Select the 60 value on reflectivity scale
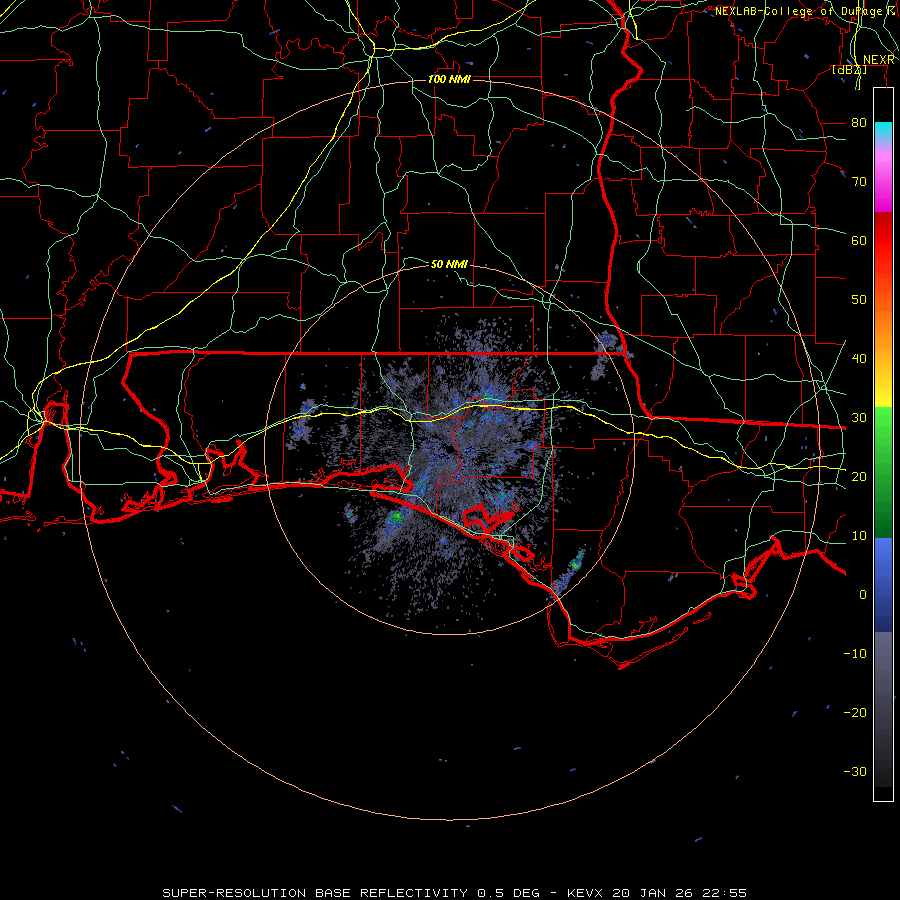900x900 pixels. 859,240
